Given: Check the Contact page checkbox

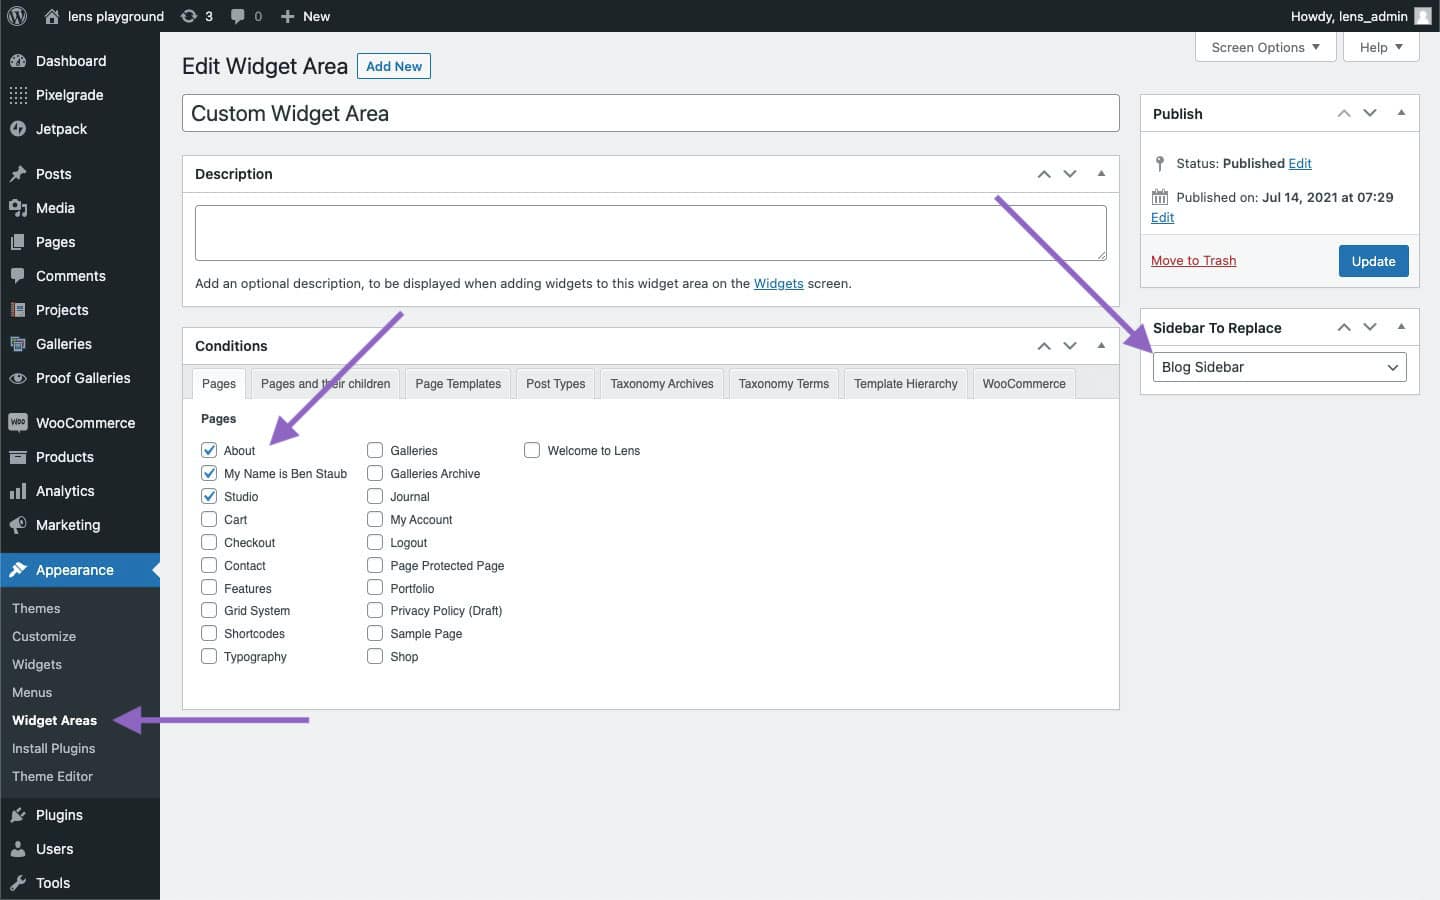Looking at the screenshot, I should point(209,565).
